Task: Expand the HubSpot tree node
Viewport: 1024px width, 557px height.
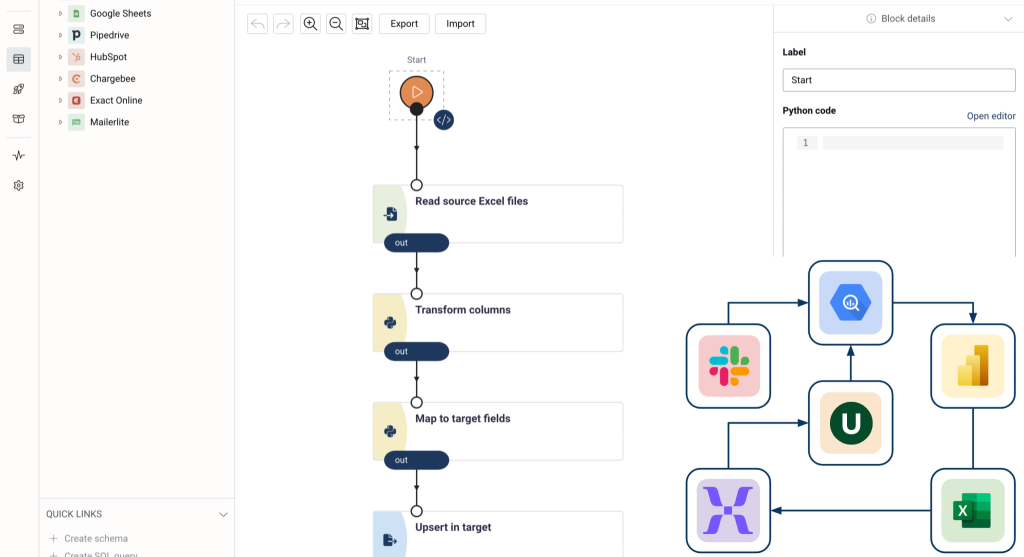Action: click(60, 57)
